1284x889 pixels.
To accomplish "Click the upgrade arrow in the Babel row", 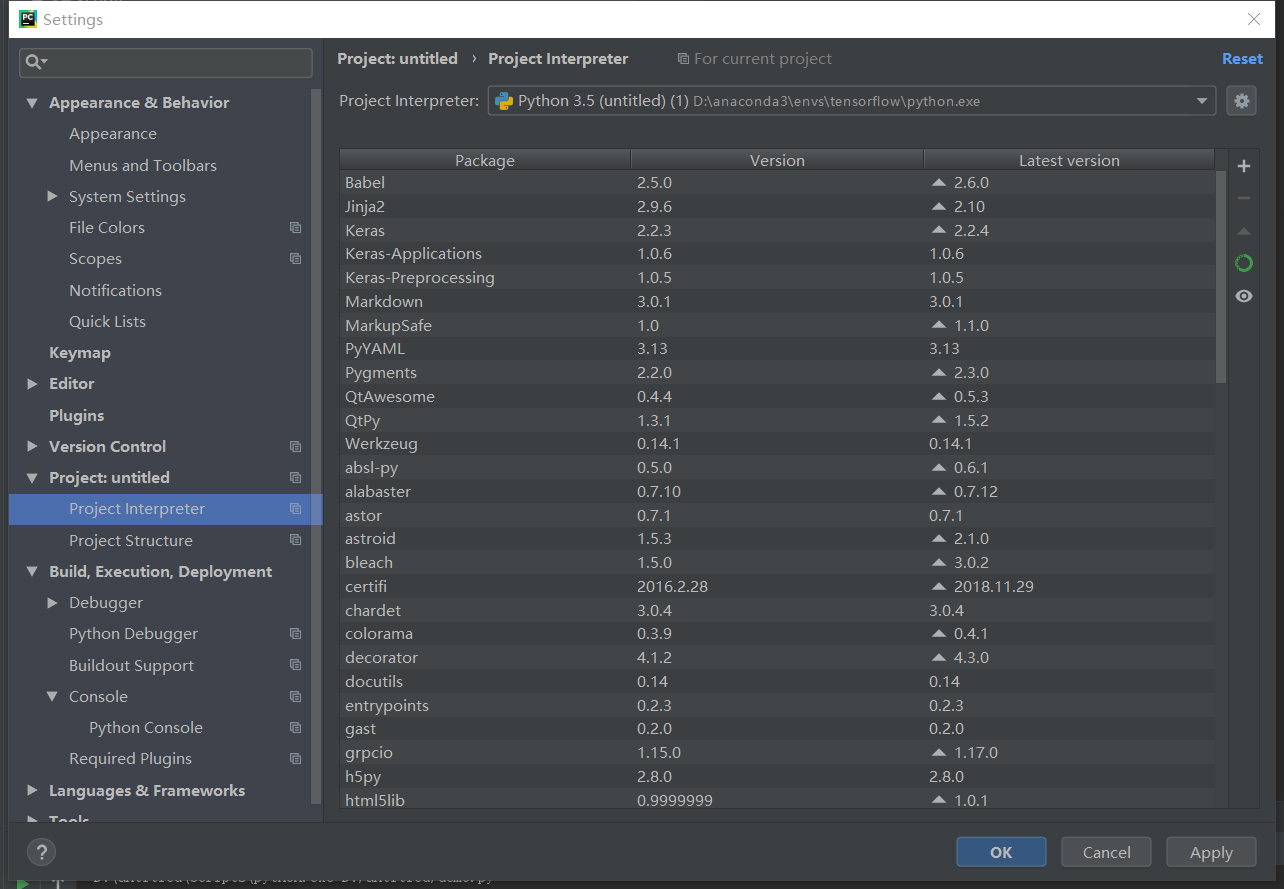I will click(938, 183).
